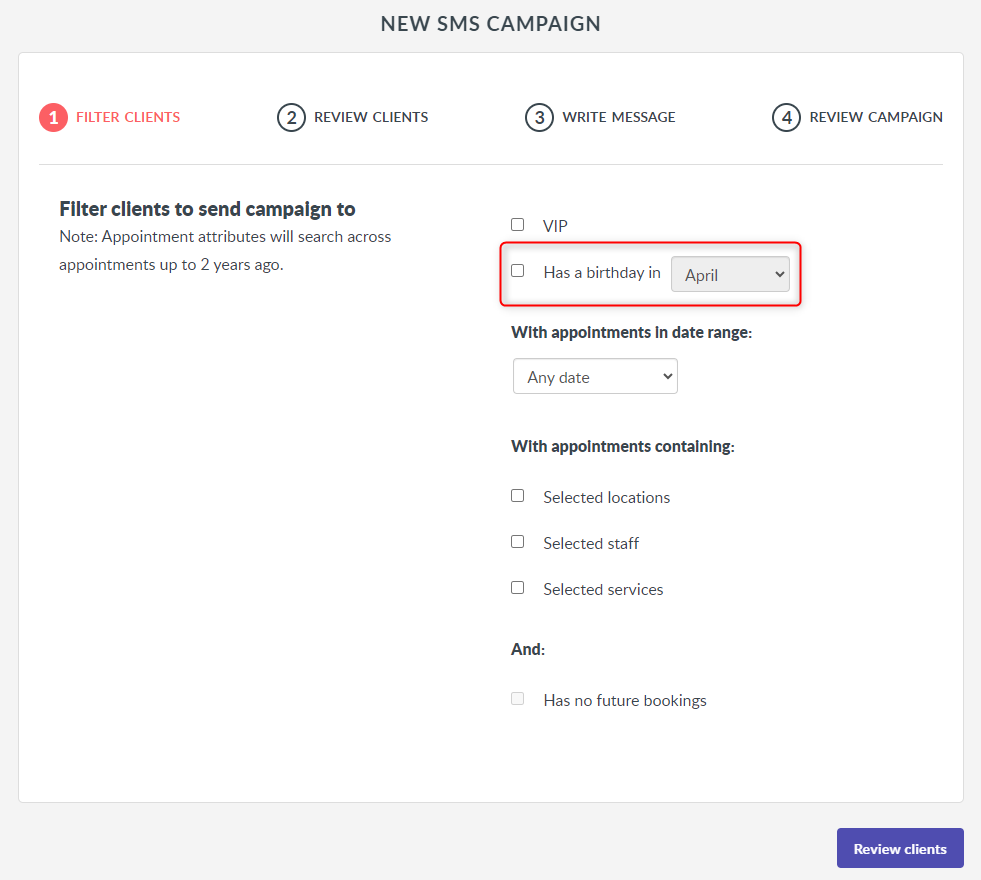Expand the 'Any date' range dropdown
This screenshot has height=880, width=981.
[595, 377]
